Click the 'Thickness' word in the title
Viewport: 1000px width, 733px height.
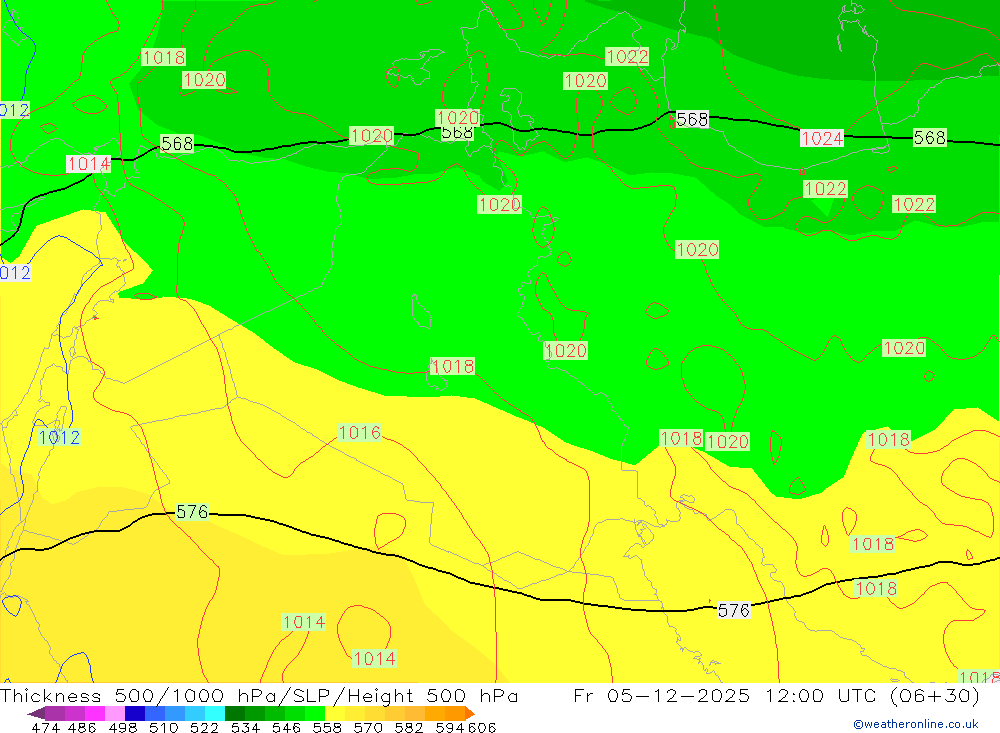[x=50, y=695]
